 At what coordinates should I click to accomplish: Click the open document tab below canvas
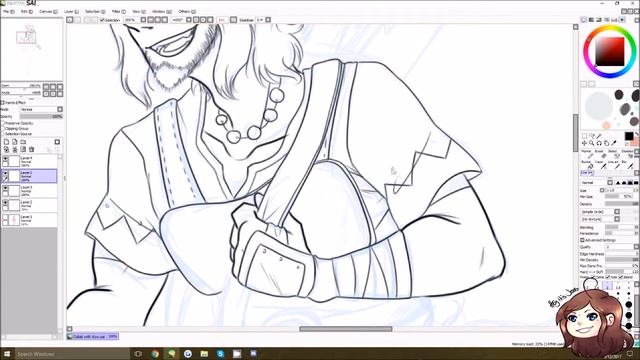(93, 337)
